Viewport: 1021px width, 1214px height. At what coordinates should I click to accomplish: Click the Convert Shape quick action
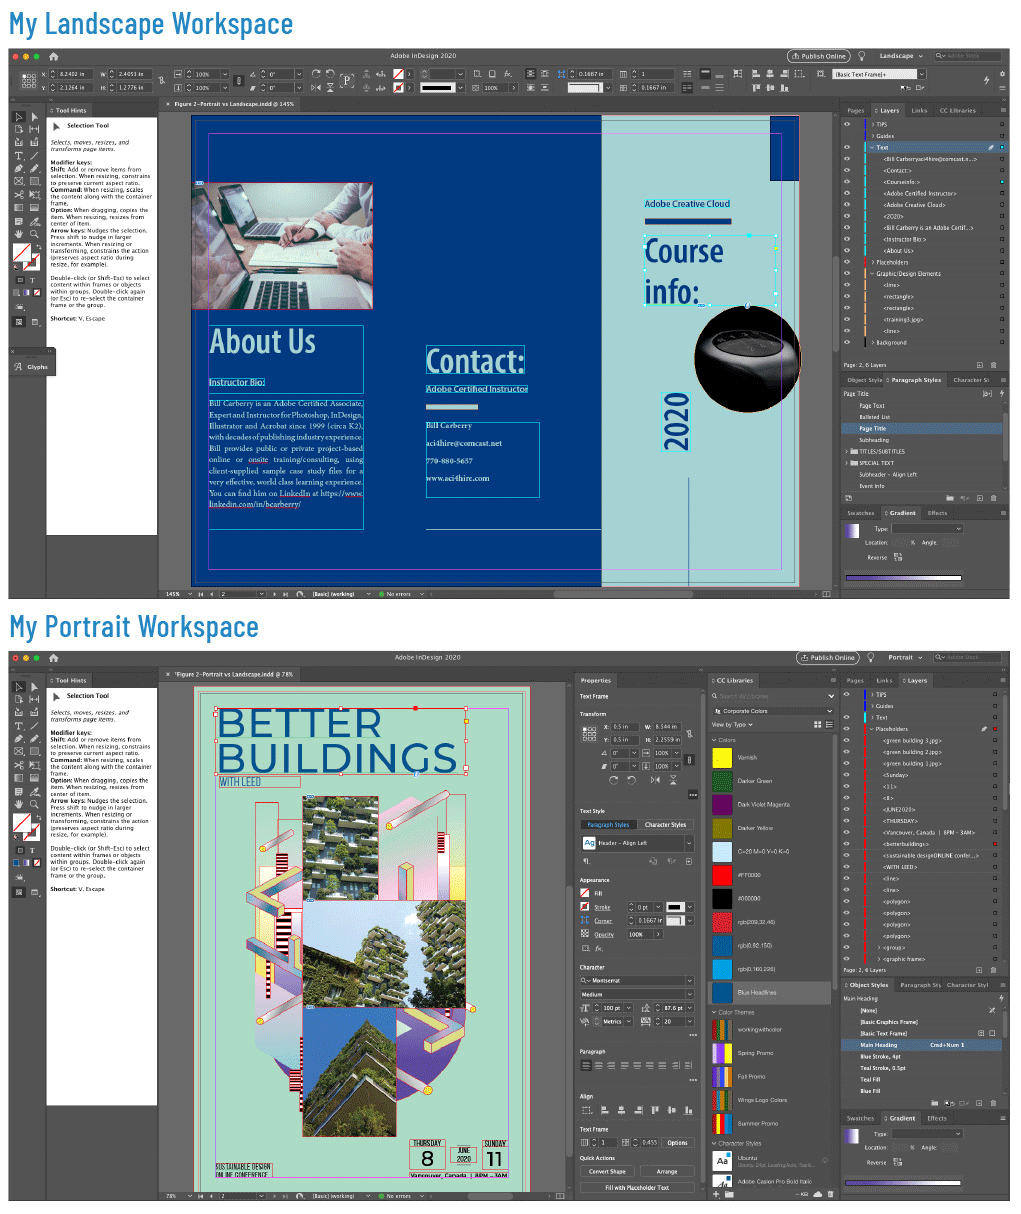point(607,1171)
